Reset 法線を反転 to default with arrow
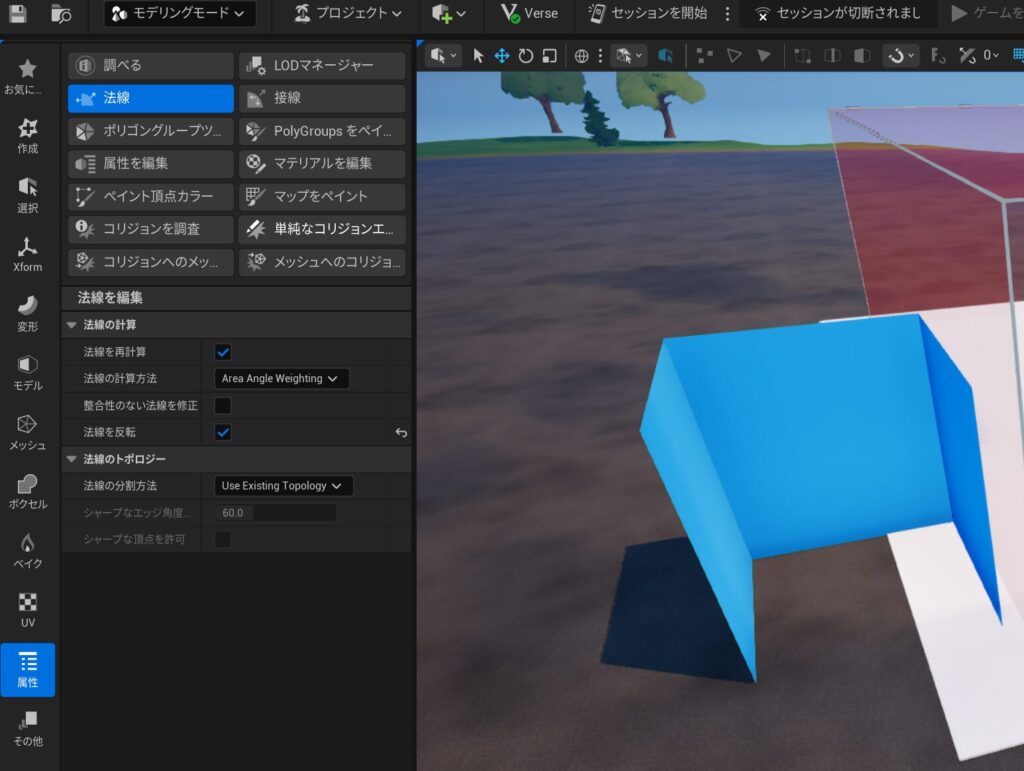 pyautogui.click(x=401, y=433)
